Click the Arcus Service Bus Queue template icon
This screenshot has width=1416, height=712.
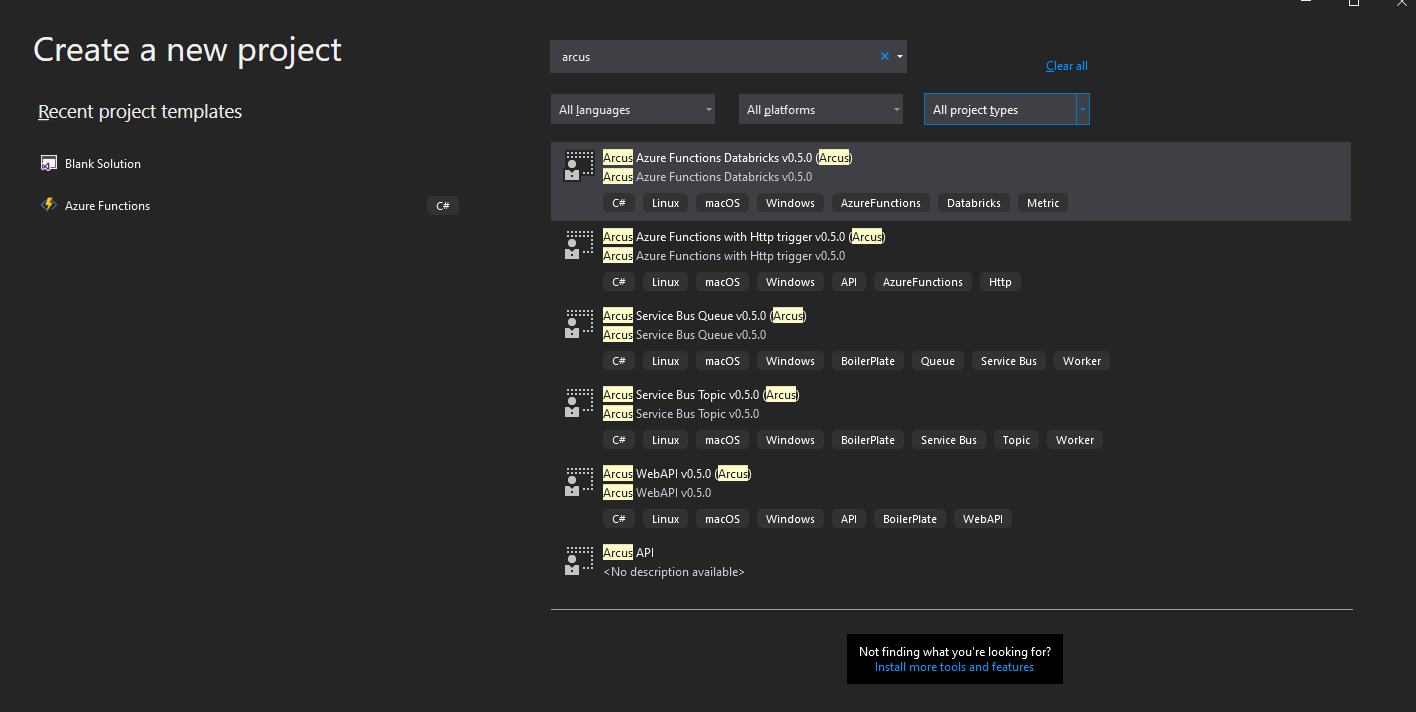pos(579,324)
